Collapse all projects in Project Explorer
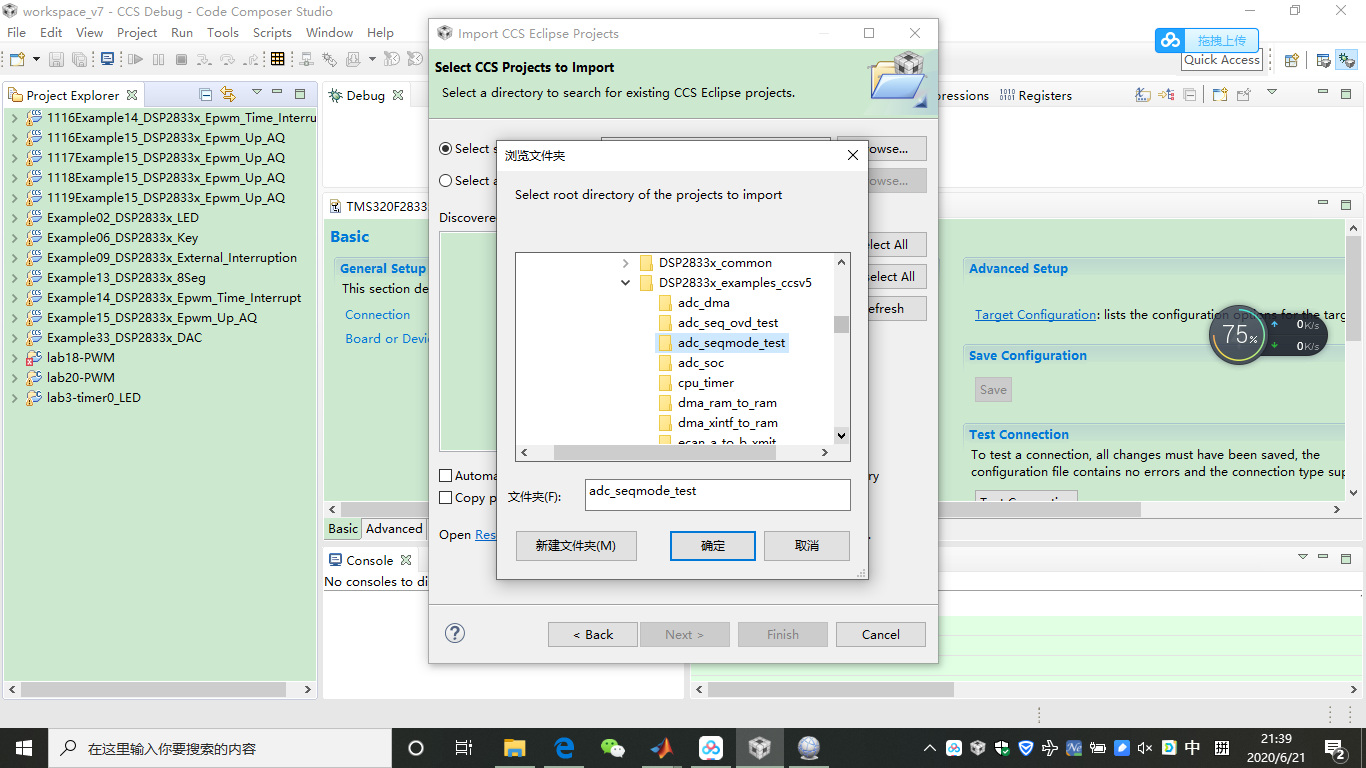Viewport: 1366px width, 768px height. point(204,93)
